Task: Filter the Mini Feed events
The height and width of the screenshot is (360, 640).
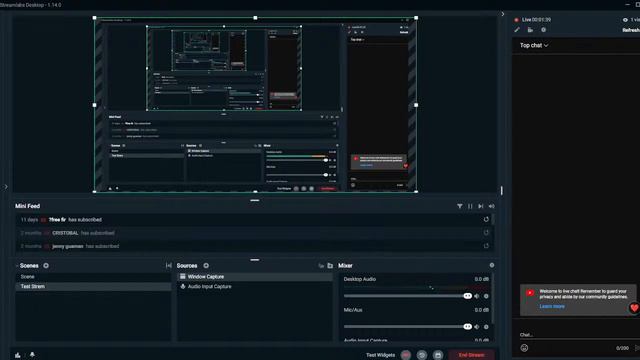Action: coord(460,206)
